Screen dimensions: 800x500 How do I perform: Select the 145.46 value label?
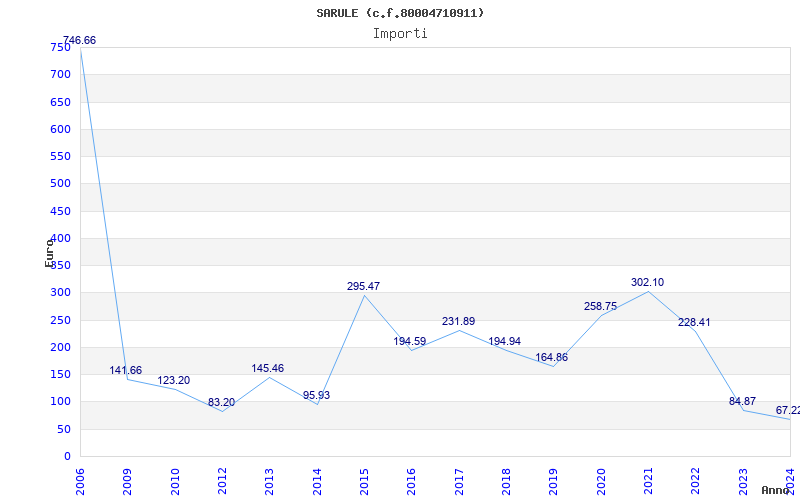267,368
